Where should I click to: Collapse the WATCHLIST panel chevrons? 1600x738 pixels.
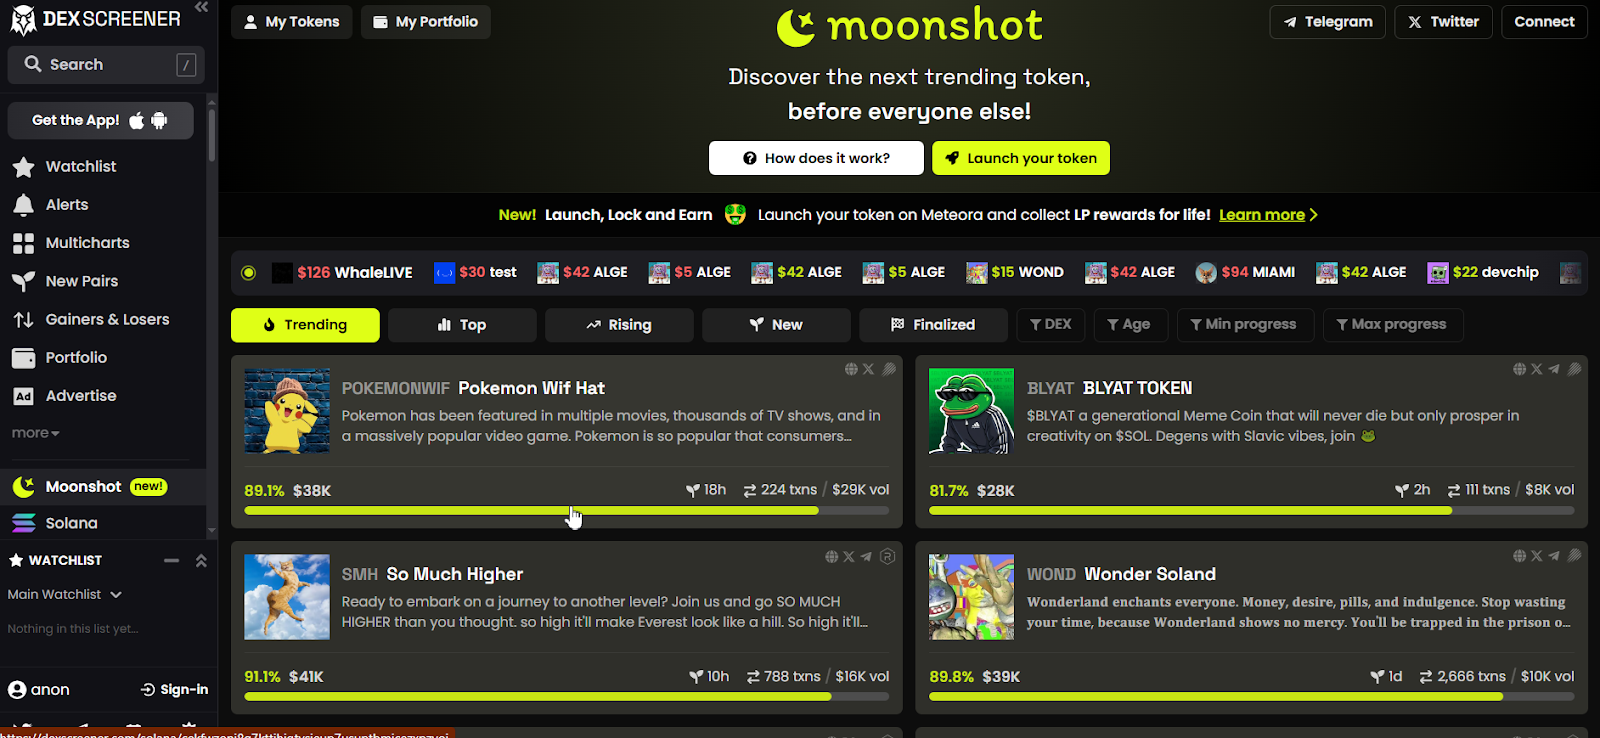click(x=201, y=561)
